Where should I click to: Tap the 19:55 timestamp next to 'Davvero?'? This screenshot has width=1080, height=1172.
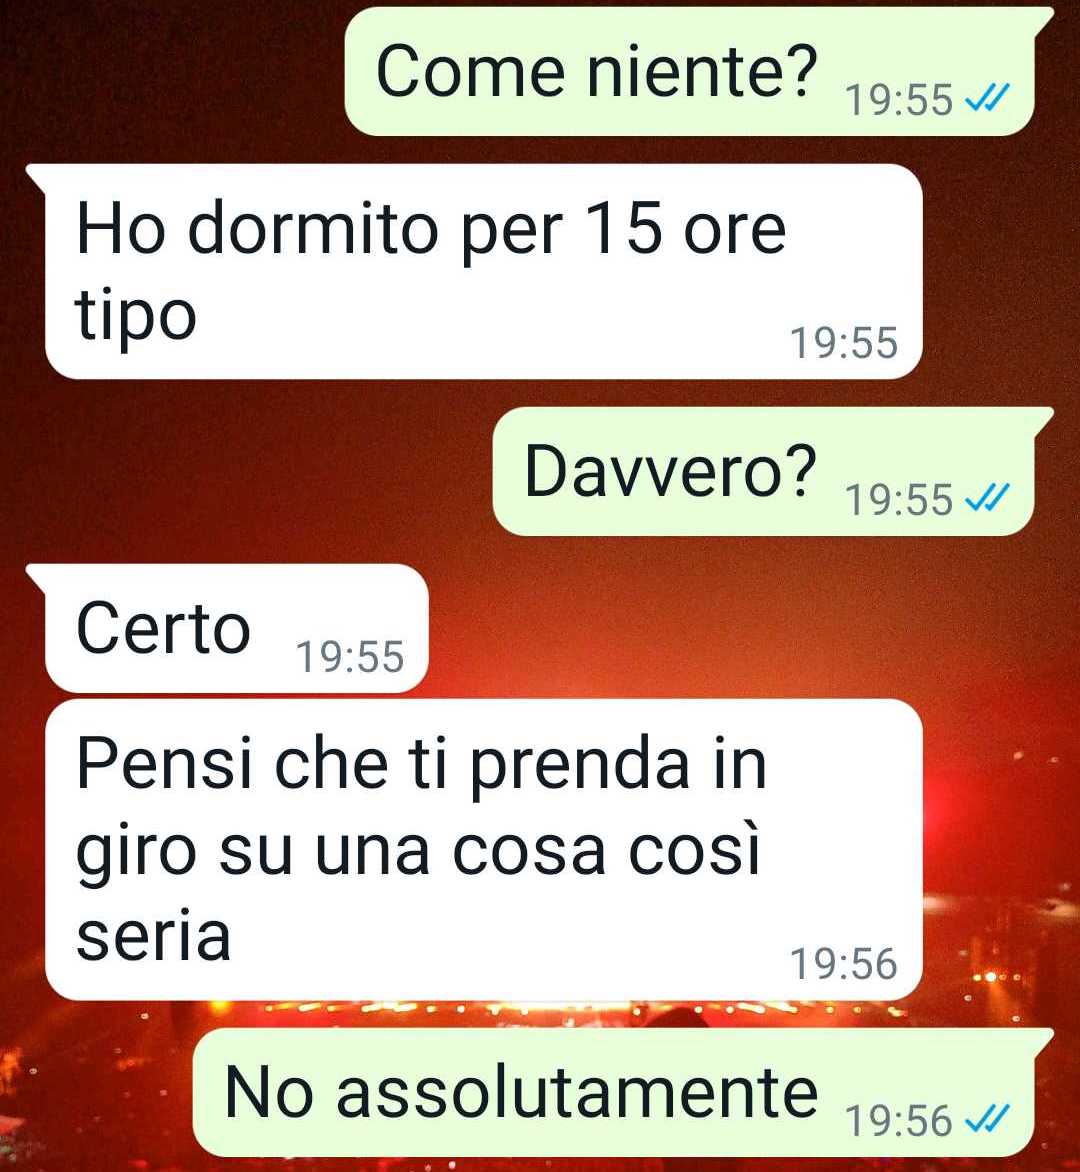[x=899, y=499]
